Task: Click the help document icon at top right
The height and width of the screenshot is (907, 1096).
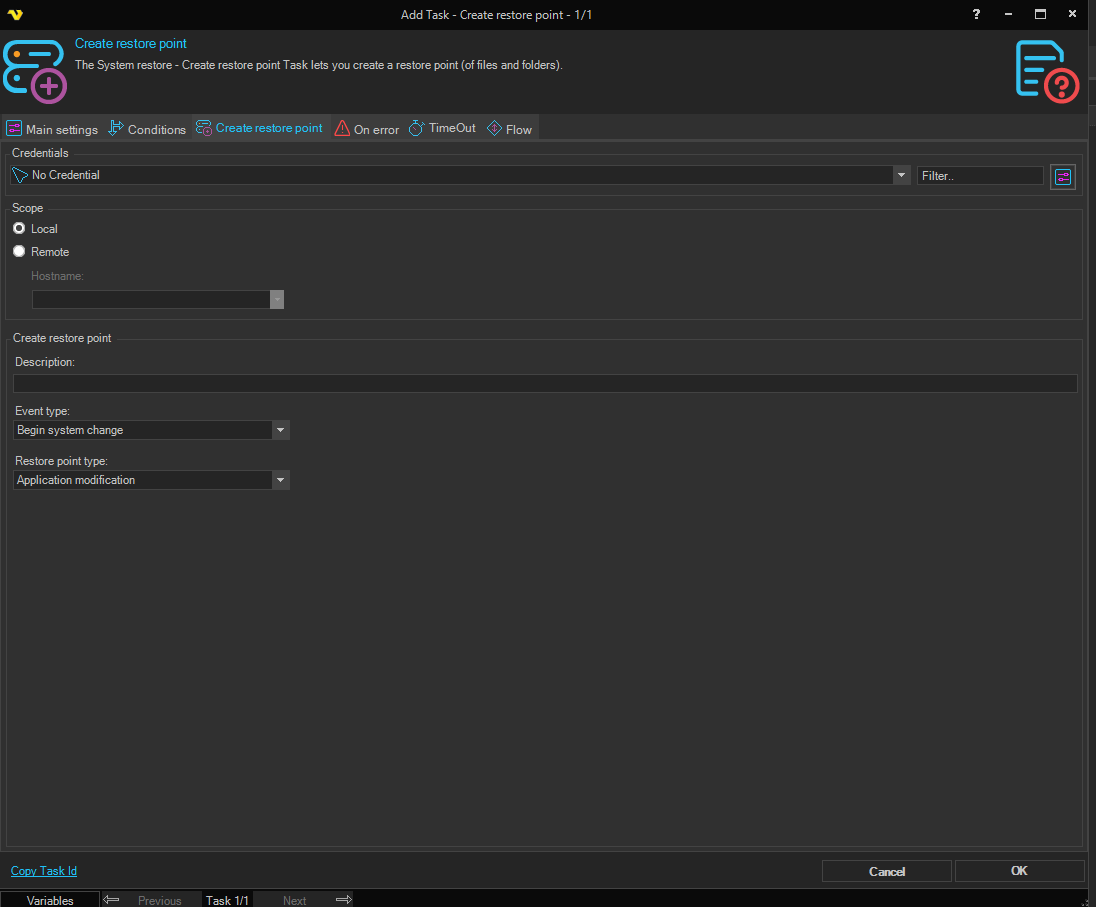Action: (x=1047, y=71)
